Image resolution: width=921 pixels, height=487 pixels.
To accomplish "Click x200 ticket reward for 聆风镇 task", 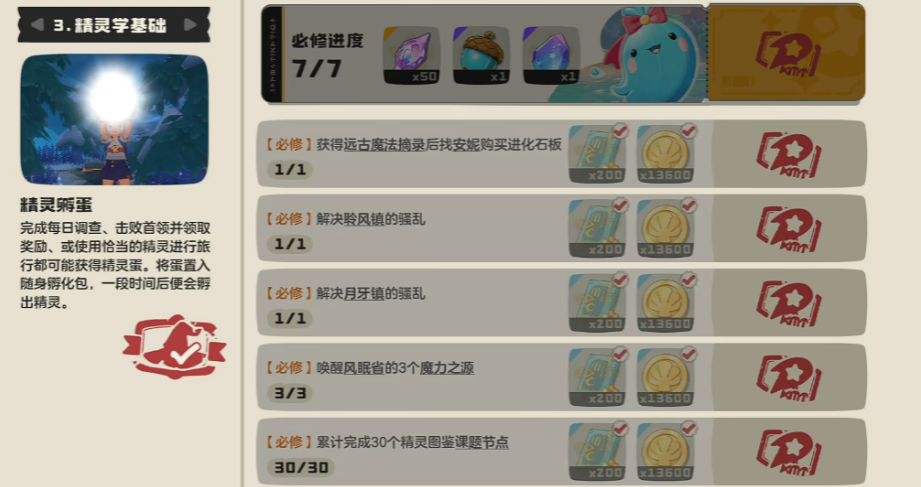I will point(597,229).
